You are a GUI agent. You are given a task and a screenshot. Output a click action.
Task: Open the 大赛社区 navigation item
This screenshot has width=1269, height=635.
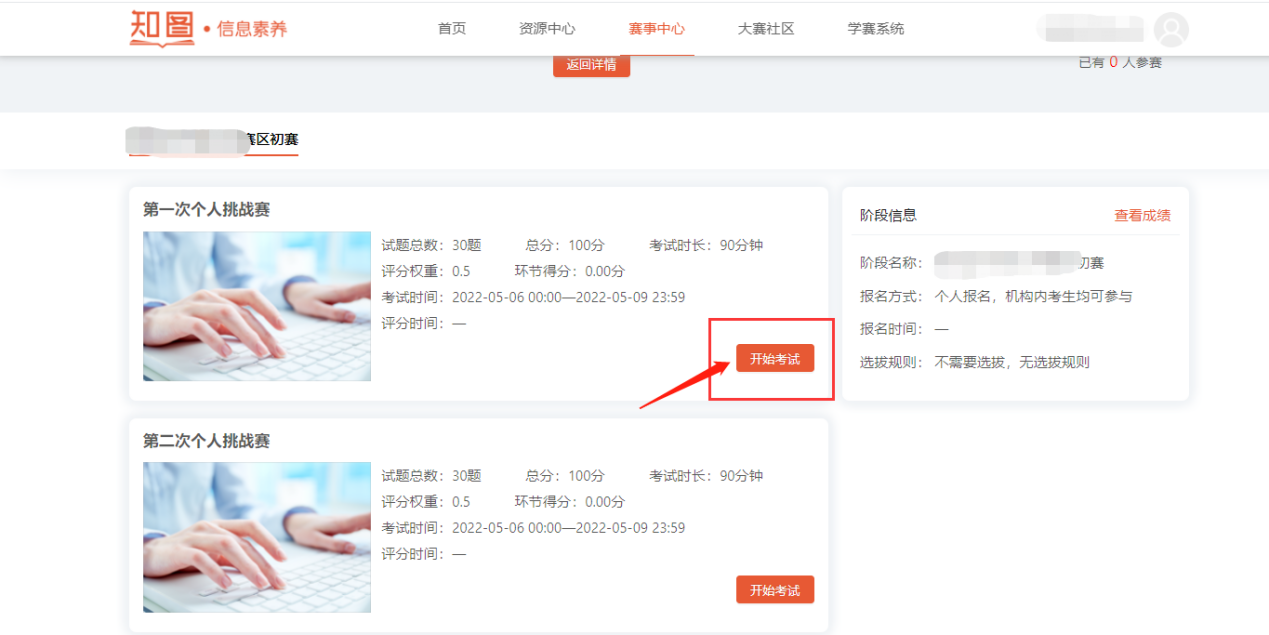click(x=765, y=29)
